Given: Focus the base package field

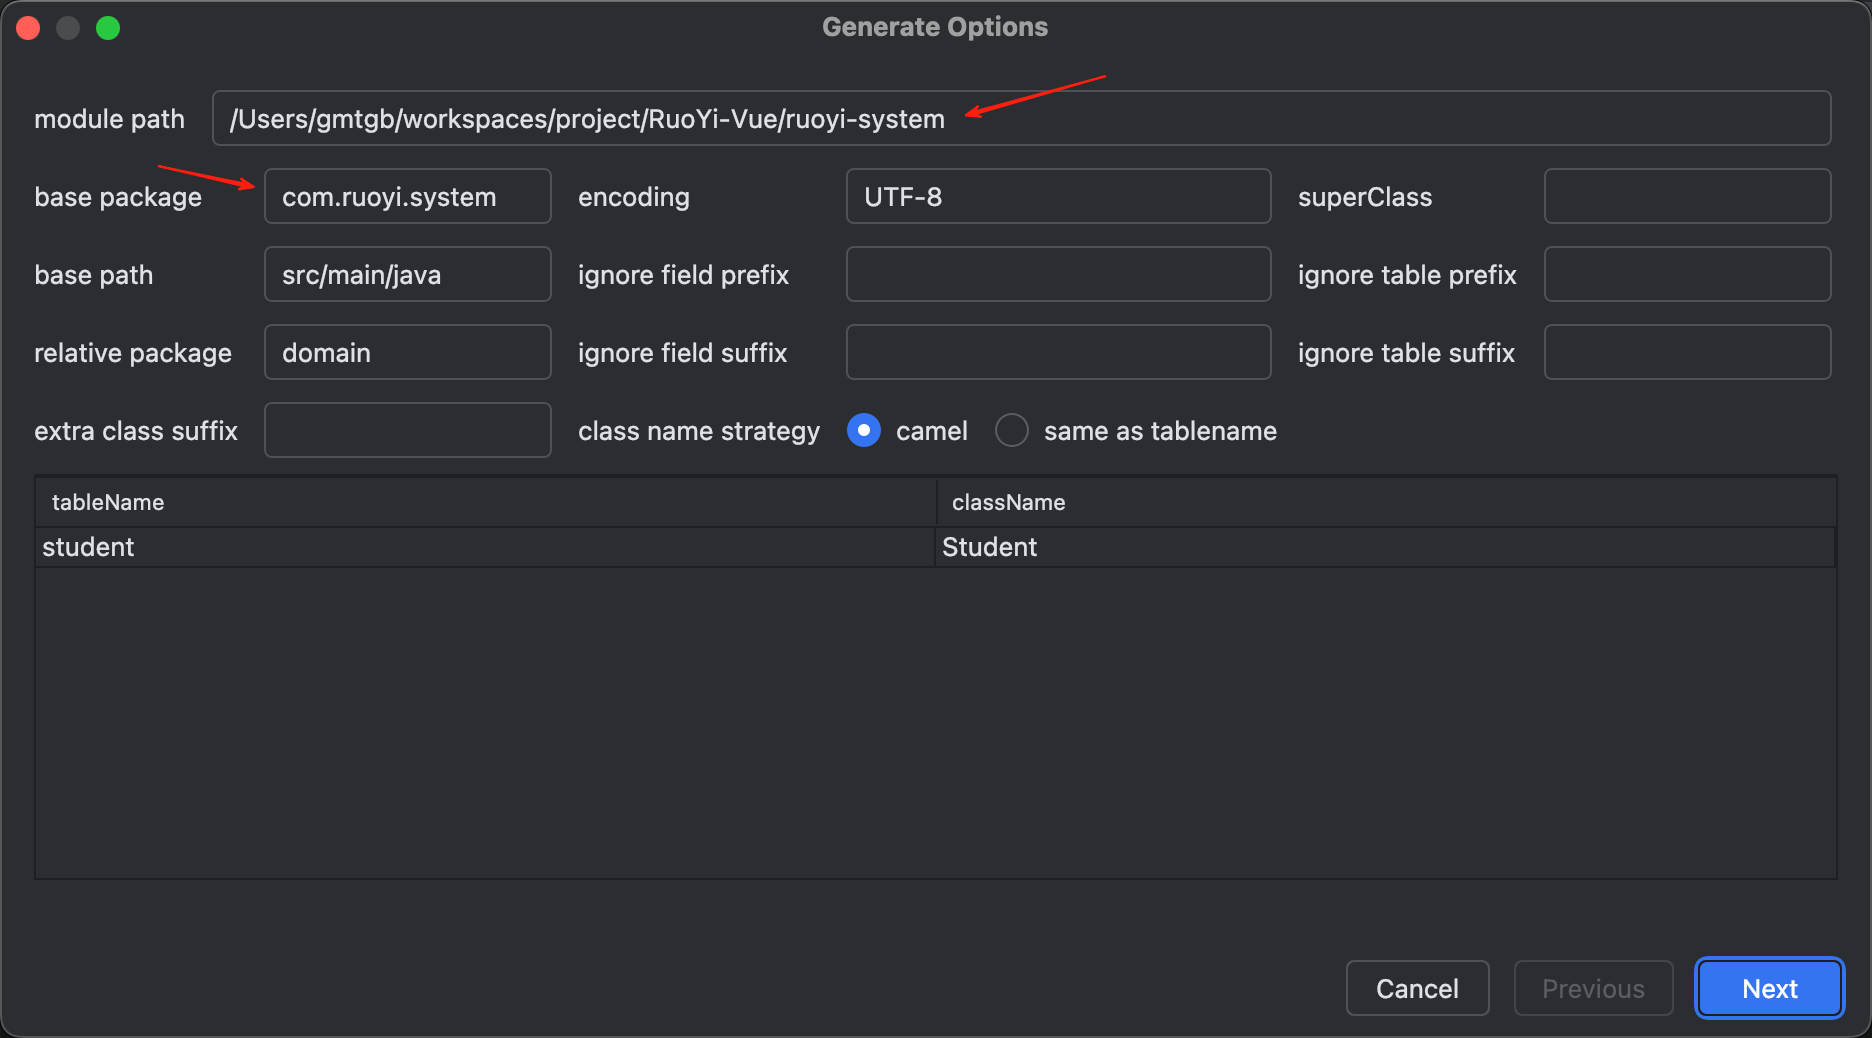Looking at the screenshot, I should pyautogui.click(x=407, y=196).
